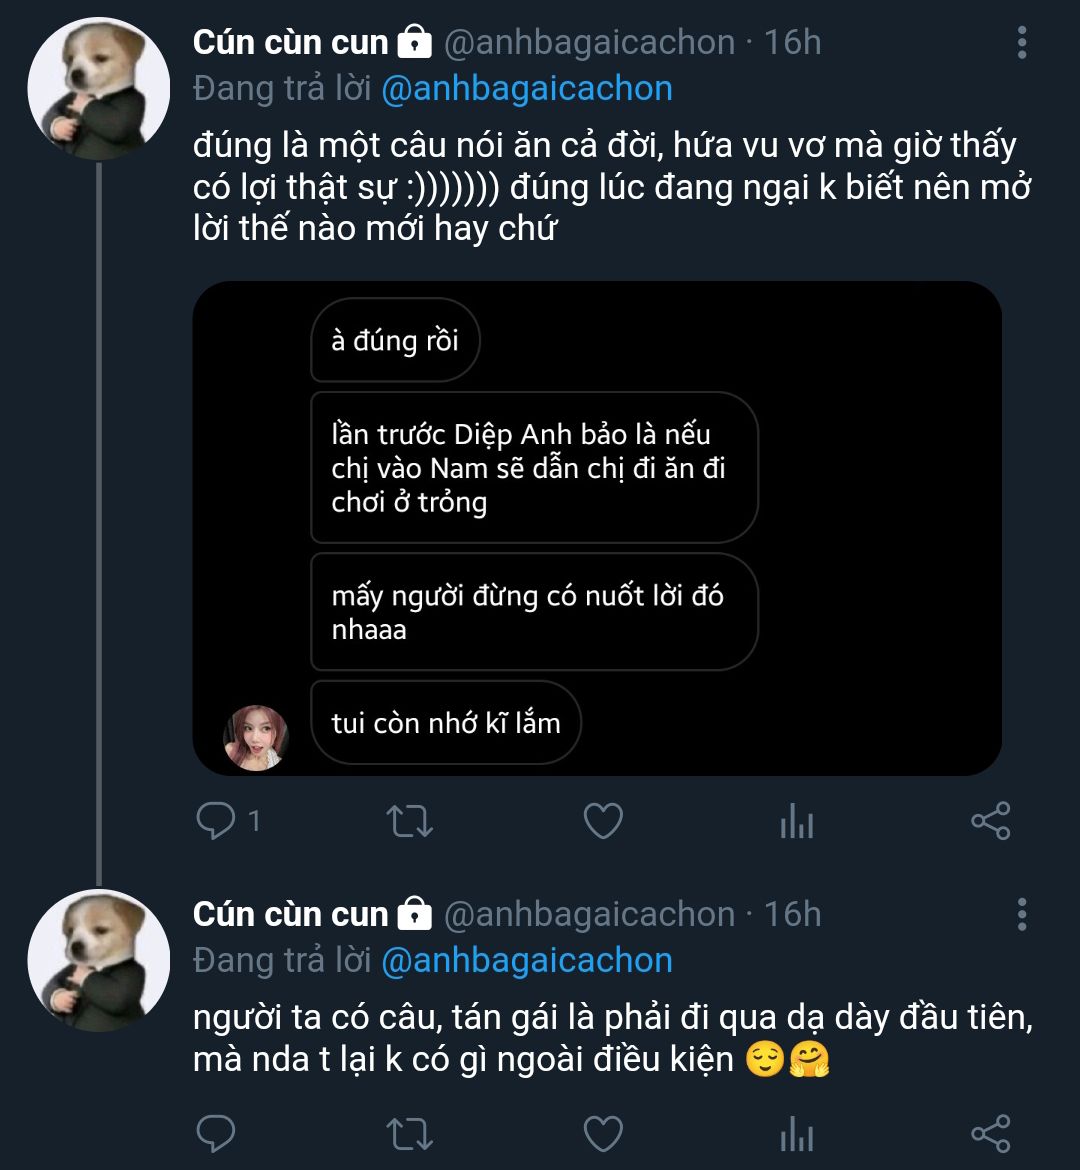Like the second tweet with heart
Image resolution: width=1080 pixels, height=1170 pixels.
[603, 1134]
